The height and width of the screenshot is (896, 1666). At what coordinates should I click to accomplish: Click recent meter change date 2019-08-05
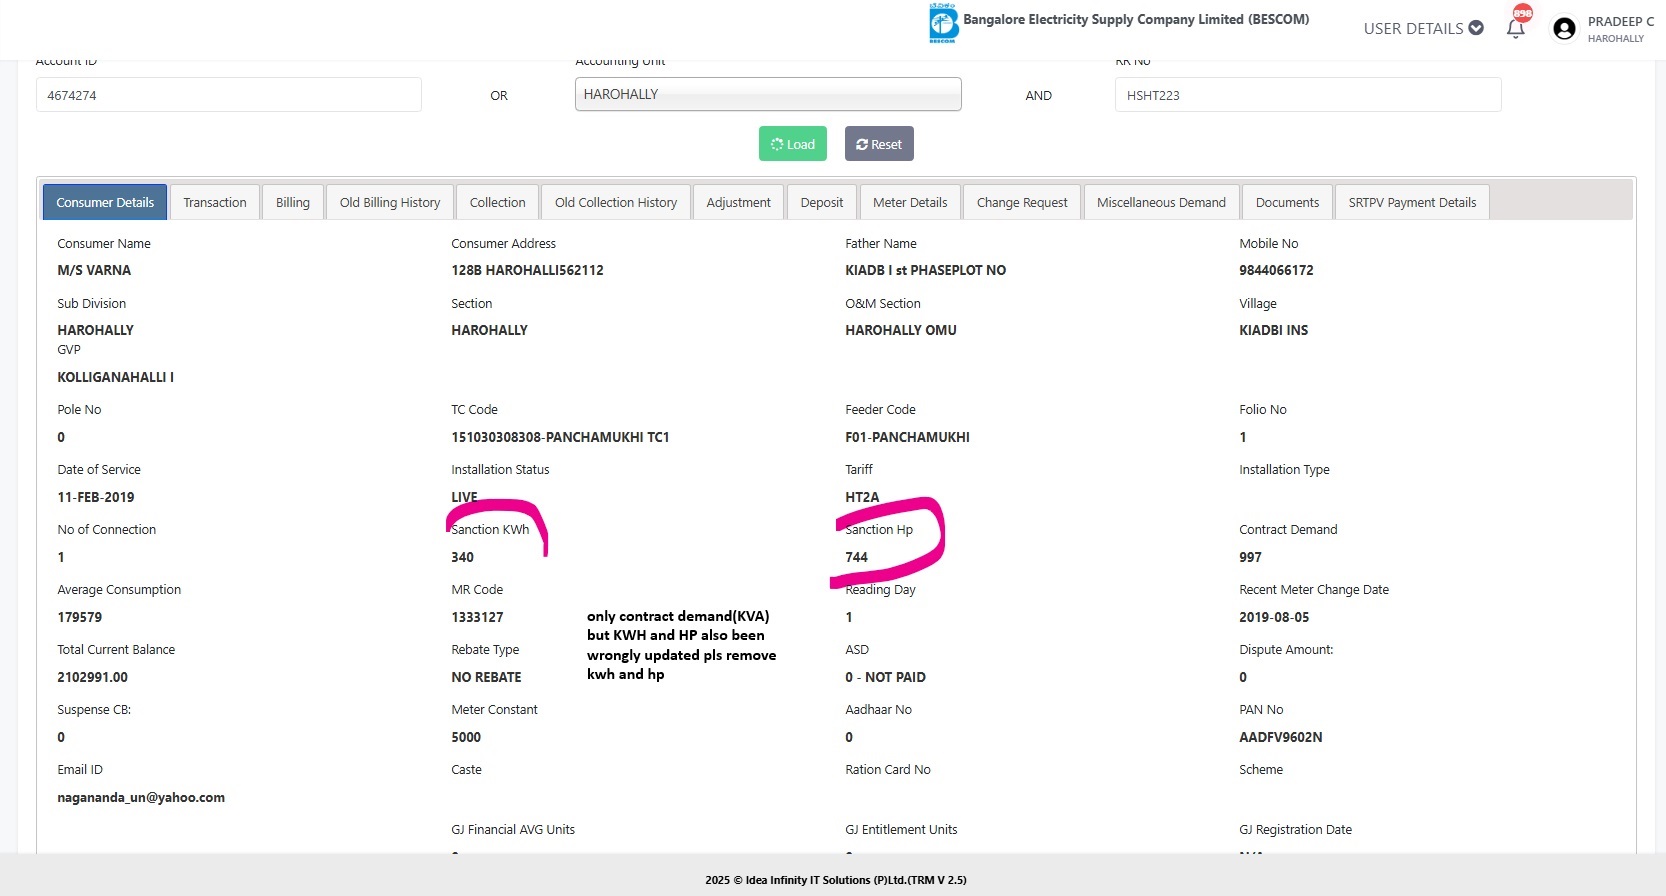tap(1274, 617)
